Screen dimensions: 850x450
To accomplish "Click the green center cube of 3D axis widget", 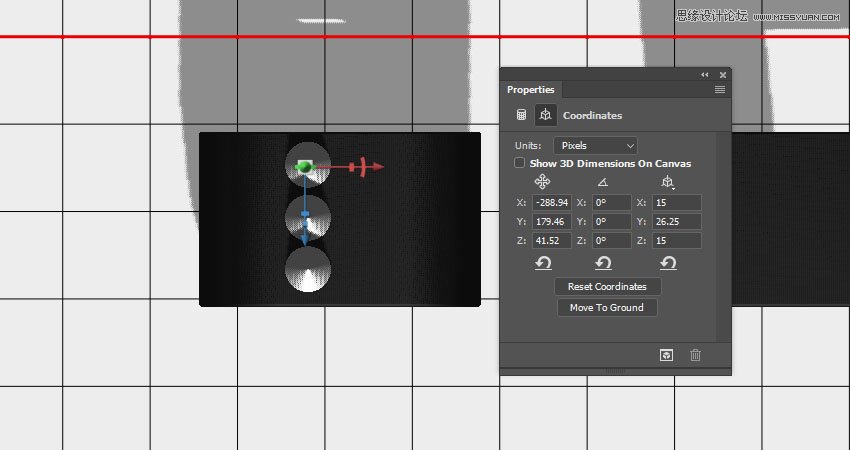I will point(304,167).
